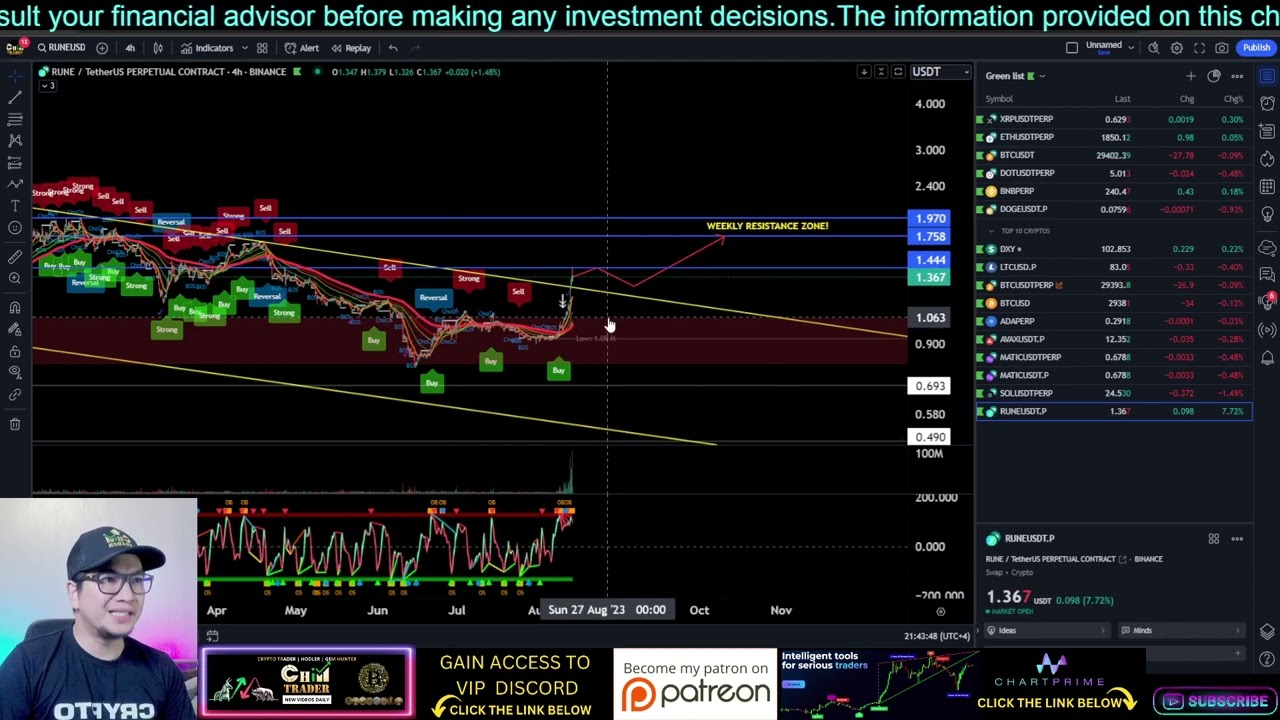Undo the last chart action
The height and width of the screenshot is (720, 1280).
tap(393, 48)
